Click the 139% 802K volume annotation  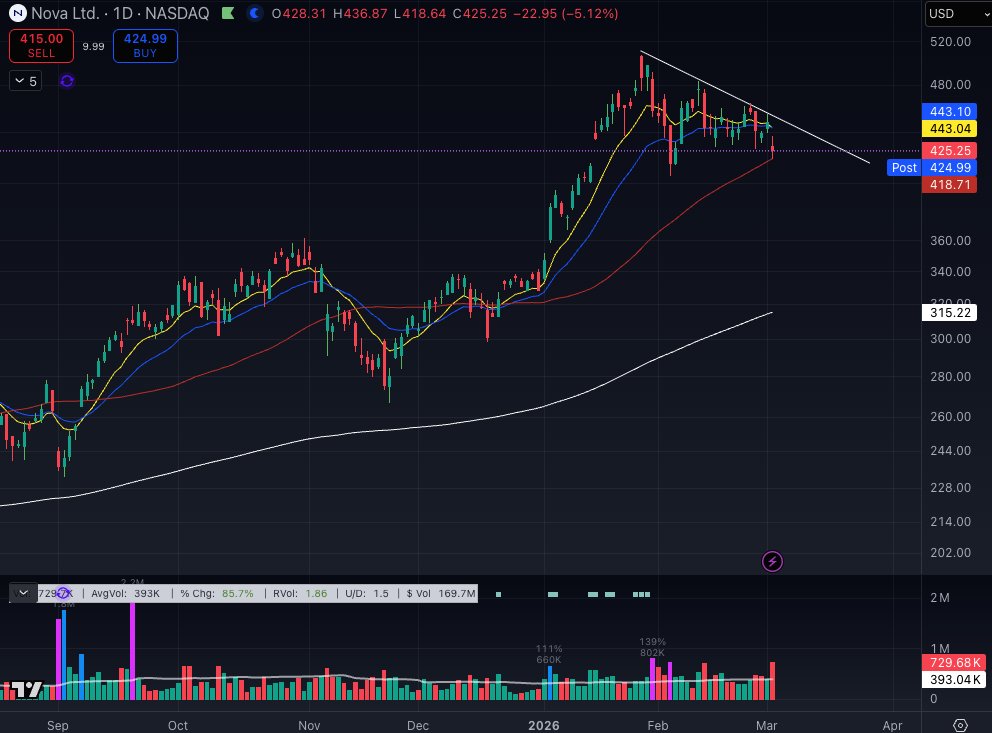(652, 647)
